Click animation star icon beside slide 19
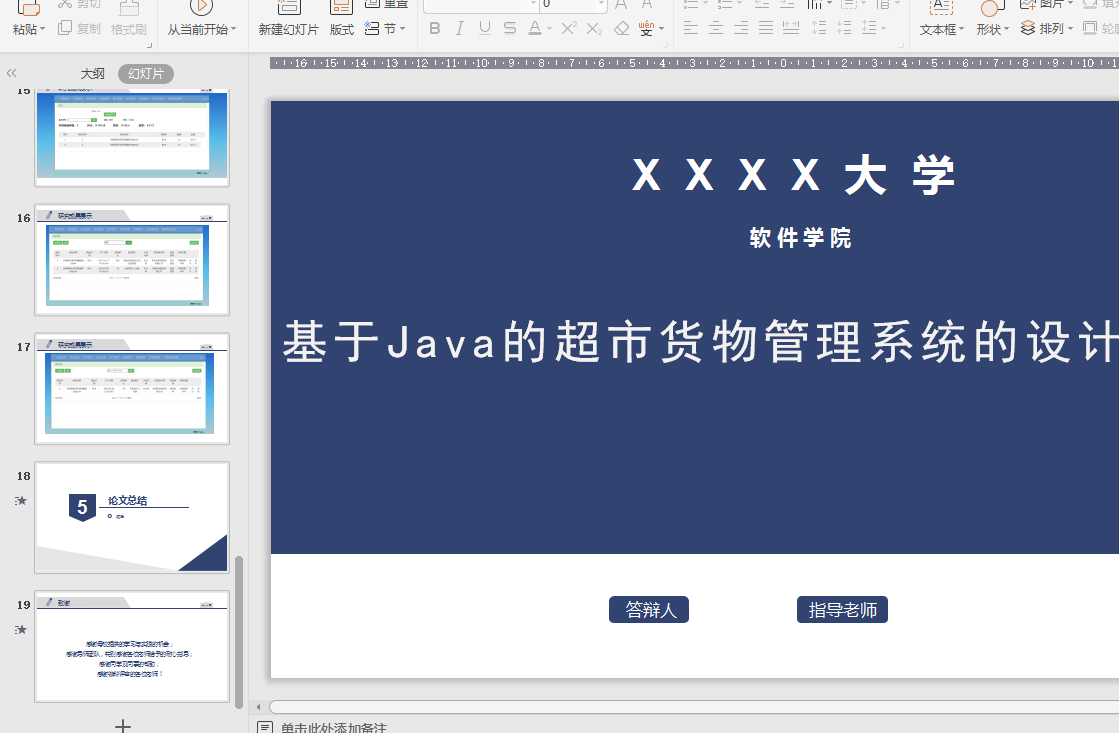 [x=21, y=630]
